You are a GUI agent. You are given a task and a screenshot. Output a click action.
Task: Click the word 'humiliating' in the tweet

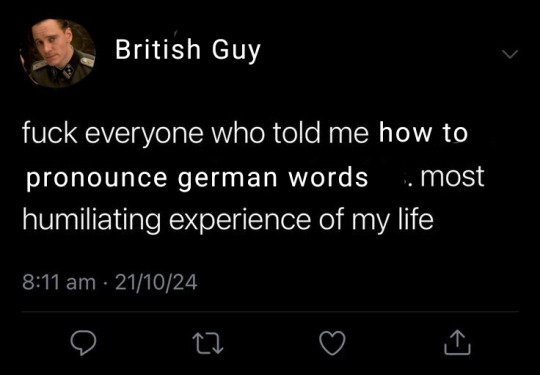pyautogui.click(x=92, y=221)
